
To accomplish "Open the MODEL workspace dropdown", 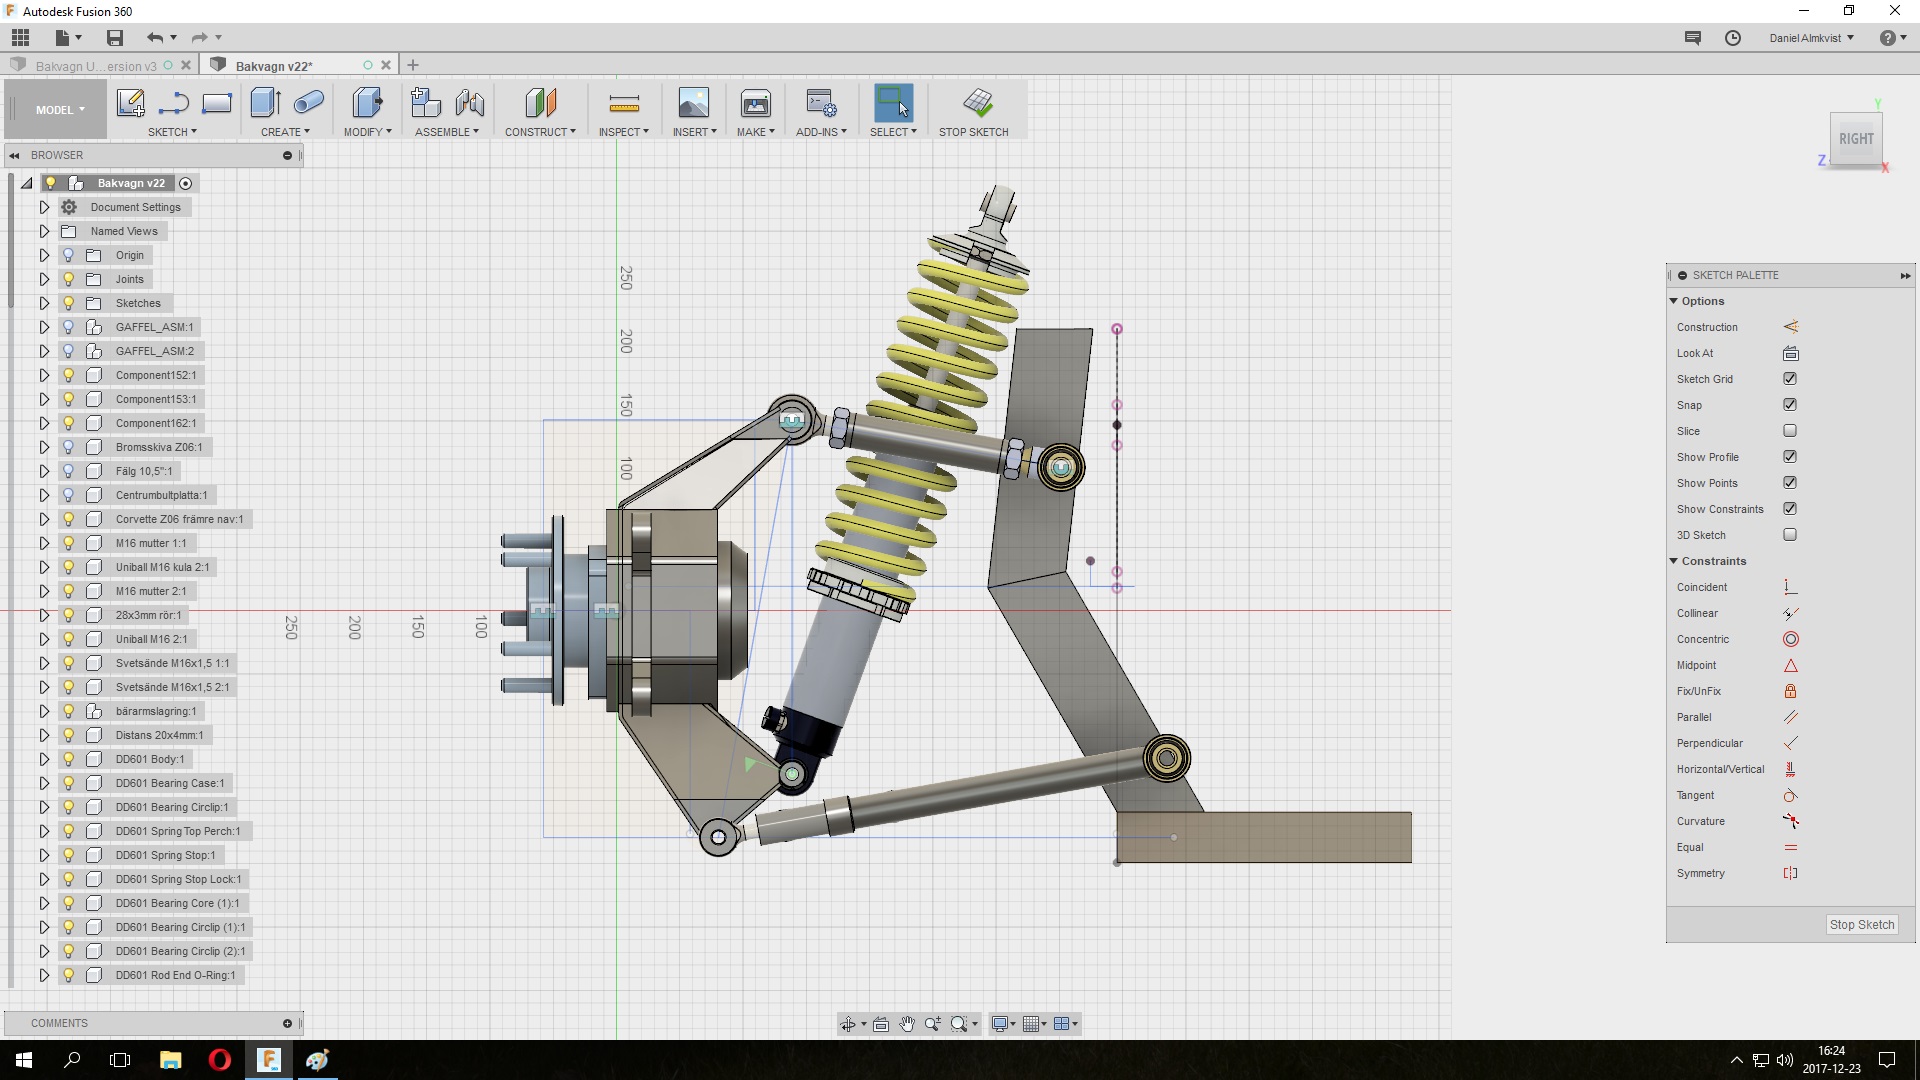I will click(x=59, y=110).
